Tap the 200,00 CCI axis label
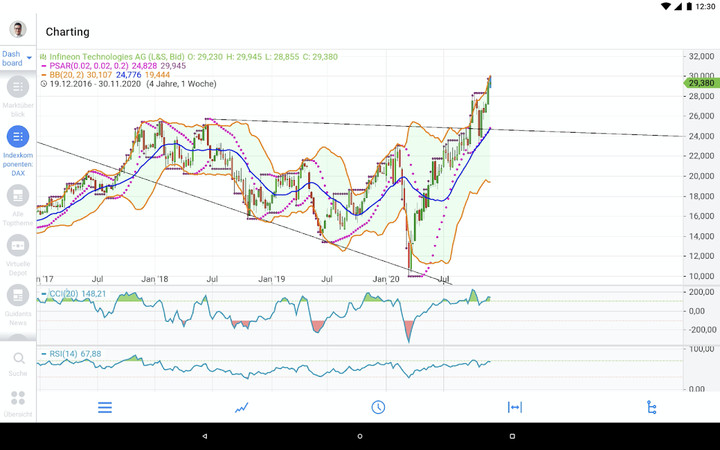The image size is (720, 450). point(702,292)
